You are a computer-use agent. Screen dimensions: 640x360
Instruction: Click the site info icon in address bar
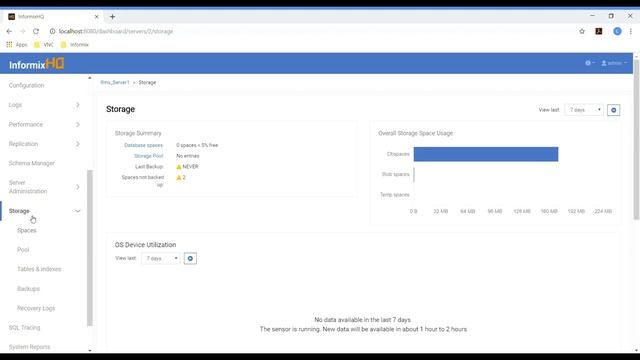tap(52, 31)
